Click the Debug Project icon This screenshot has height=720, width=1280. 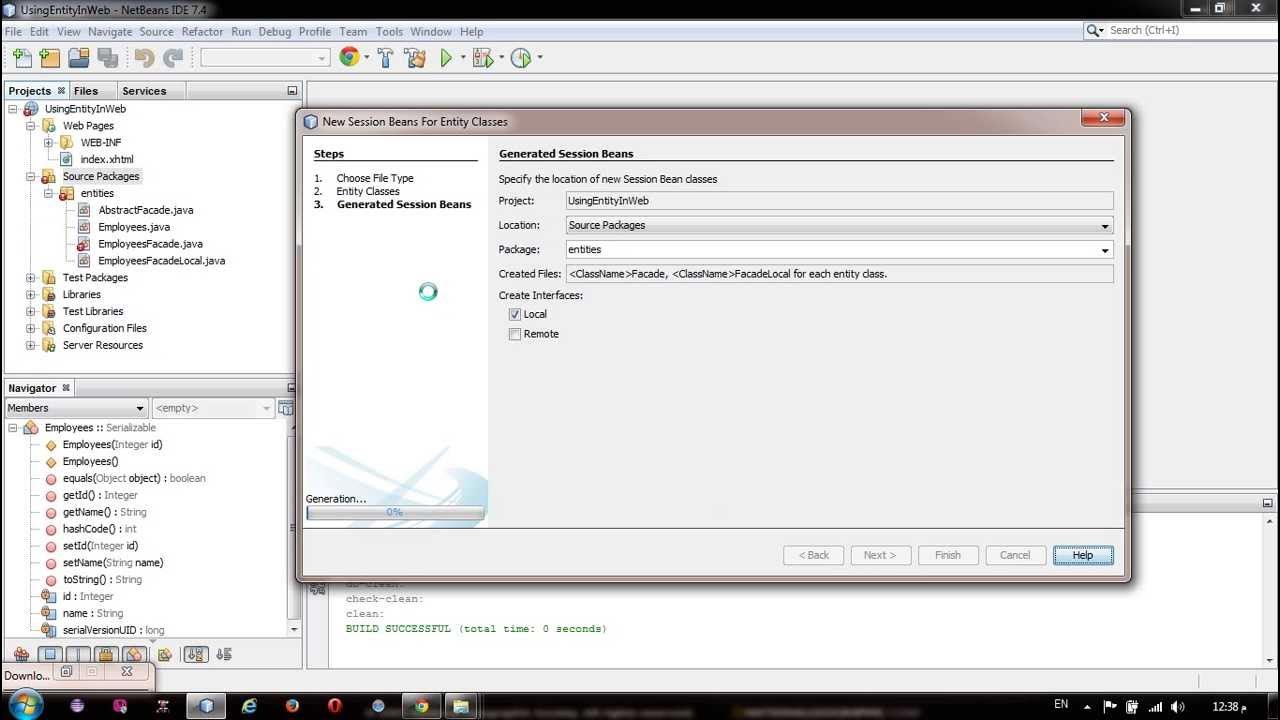pos(483,58)
